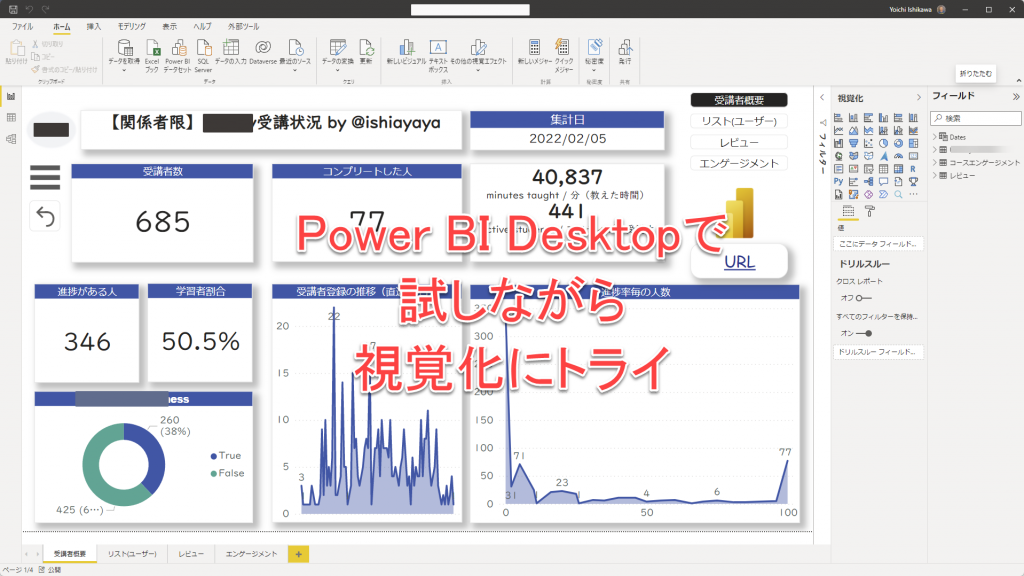Open the モデリング ribbon tab
Screen dimensions: 1024x576
point(131,27)
